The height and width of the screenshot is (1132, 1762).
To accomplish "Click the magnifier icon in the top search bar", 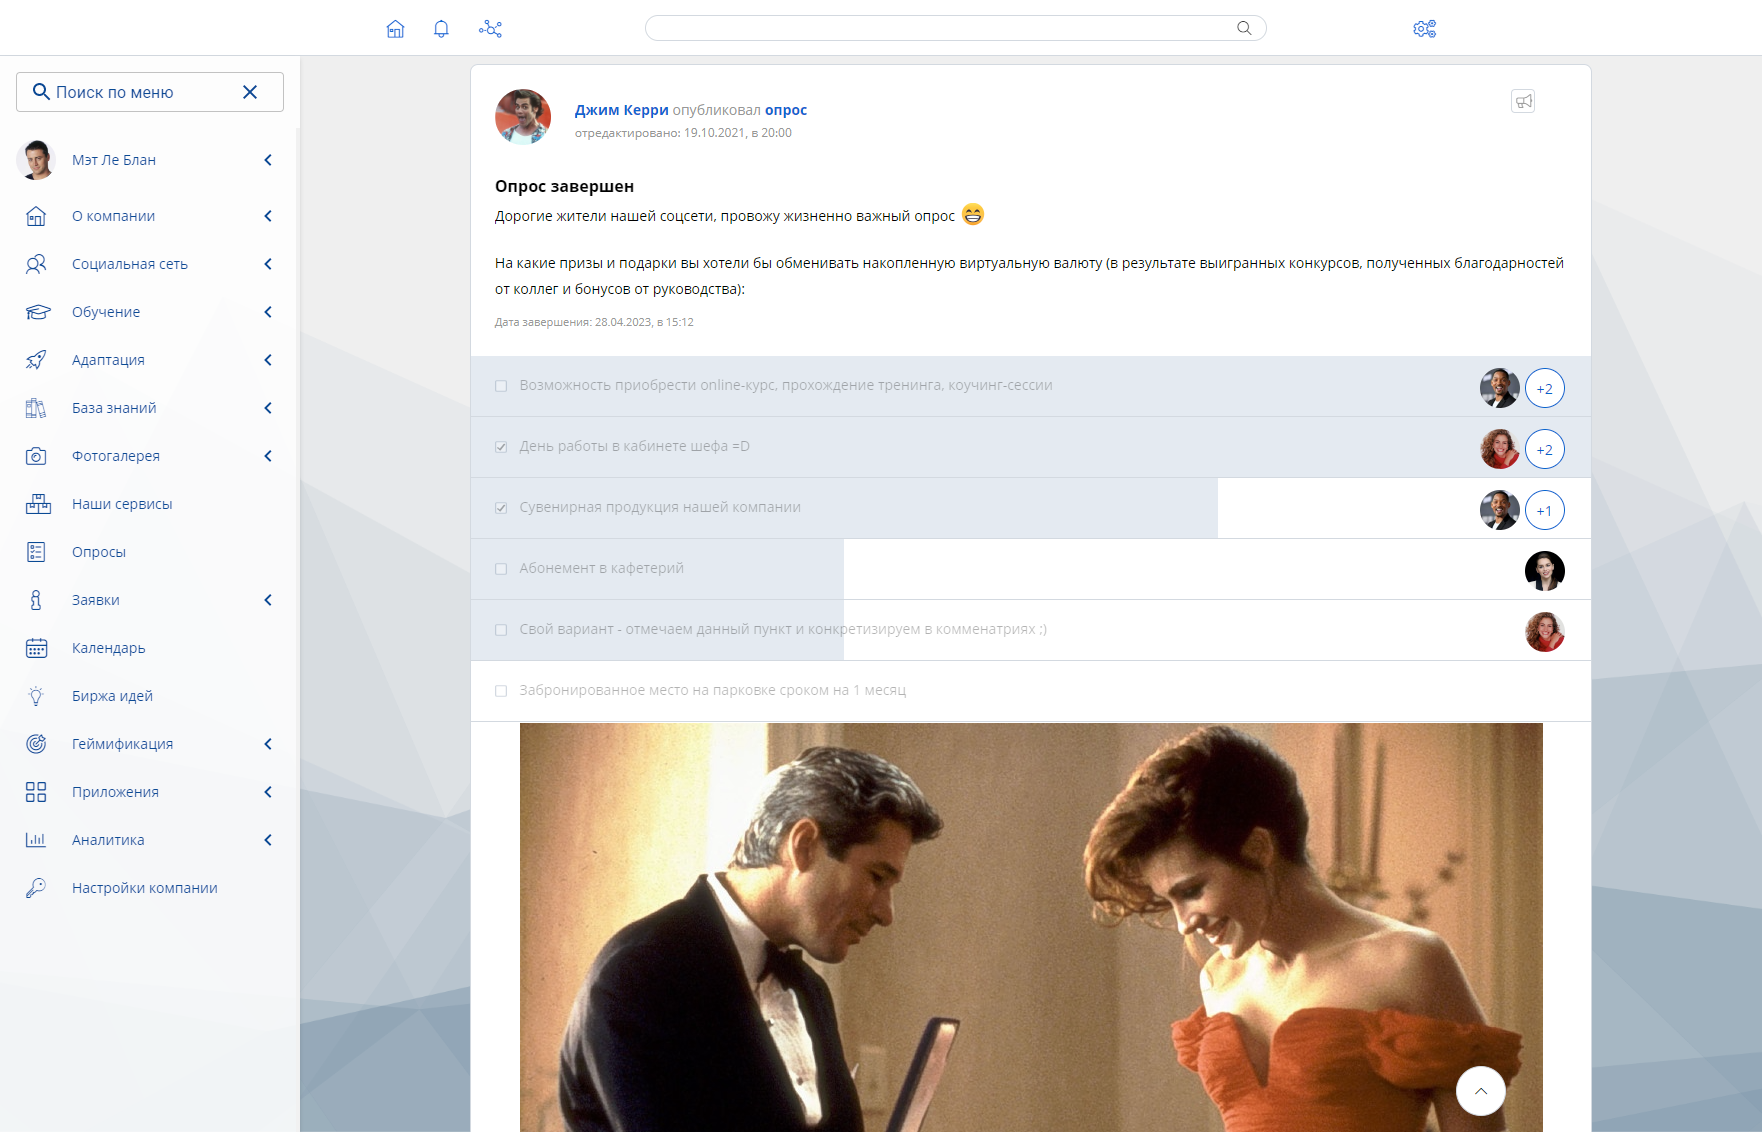I will [x=1244, y=28].
